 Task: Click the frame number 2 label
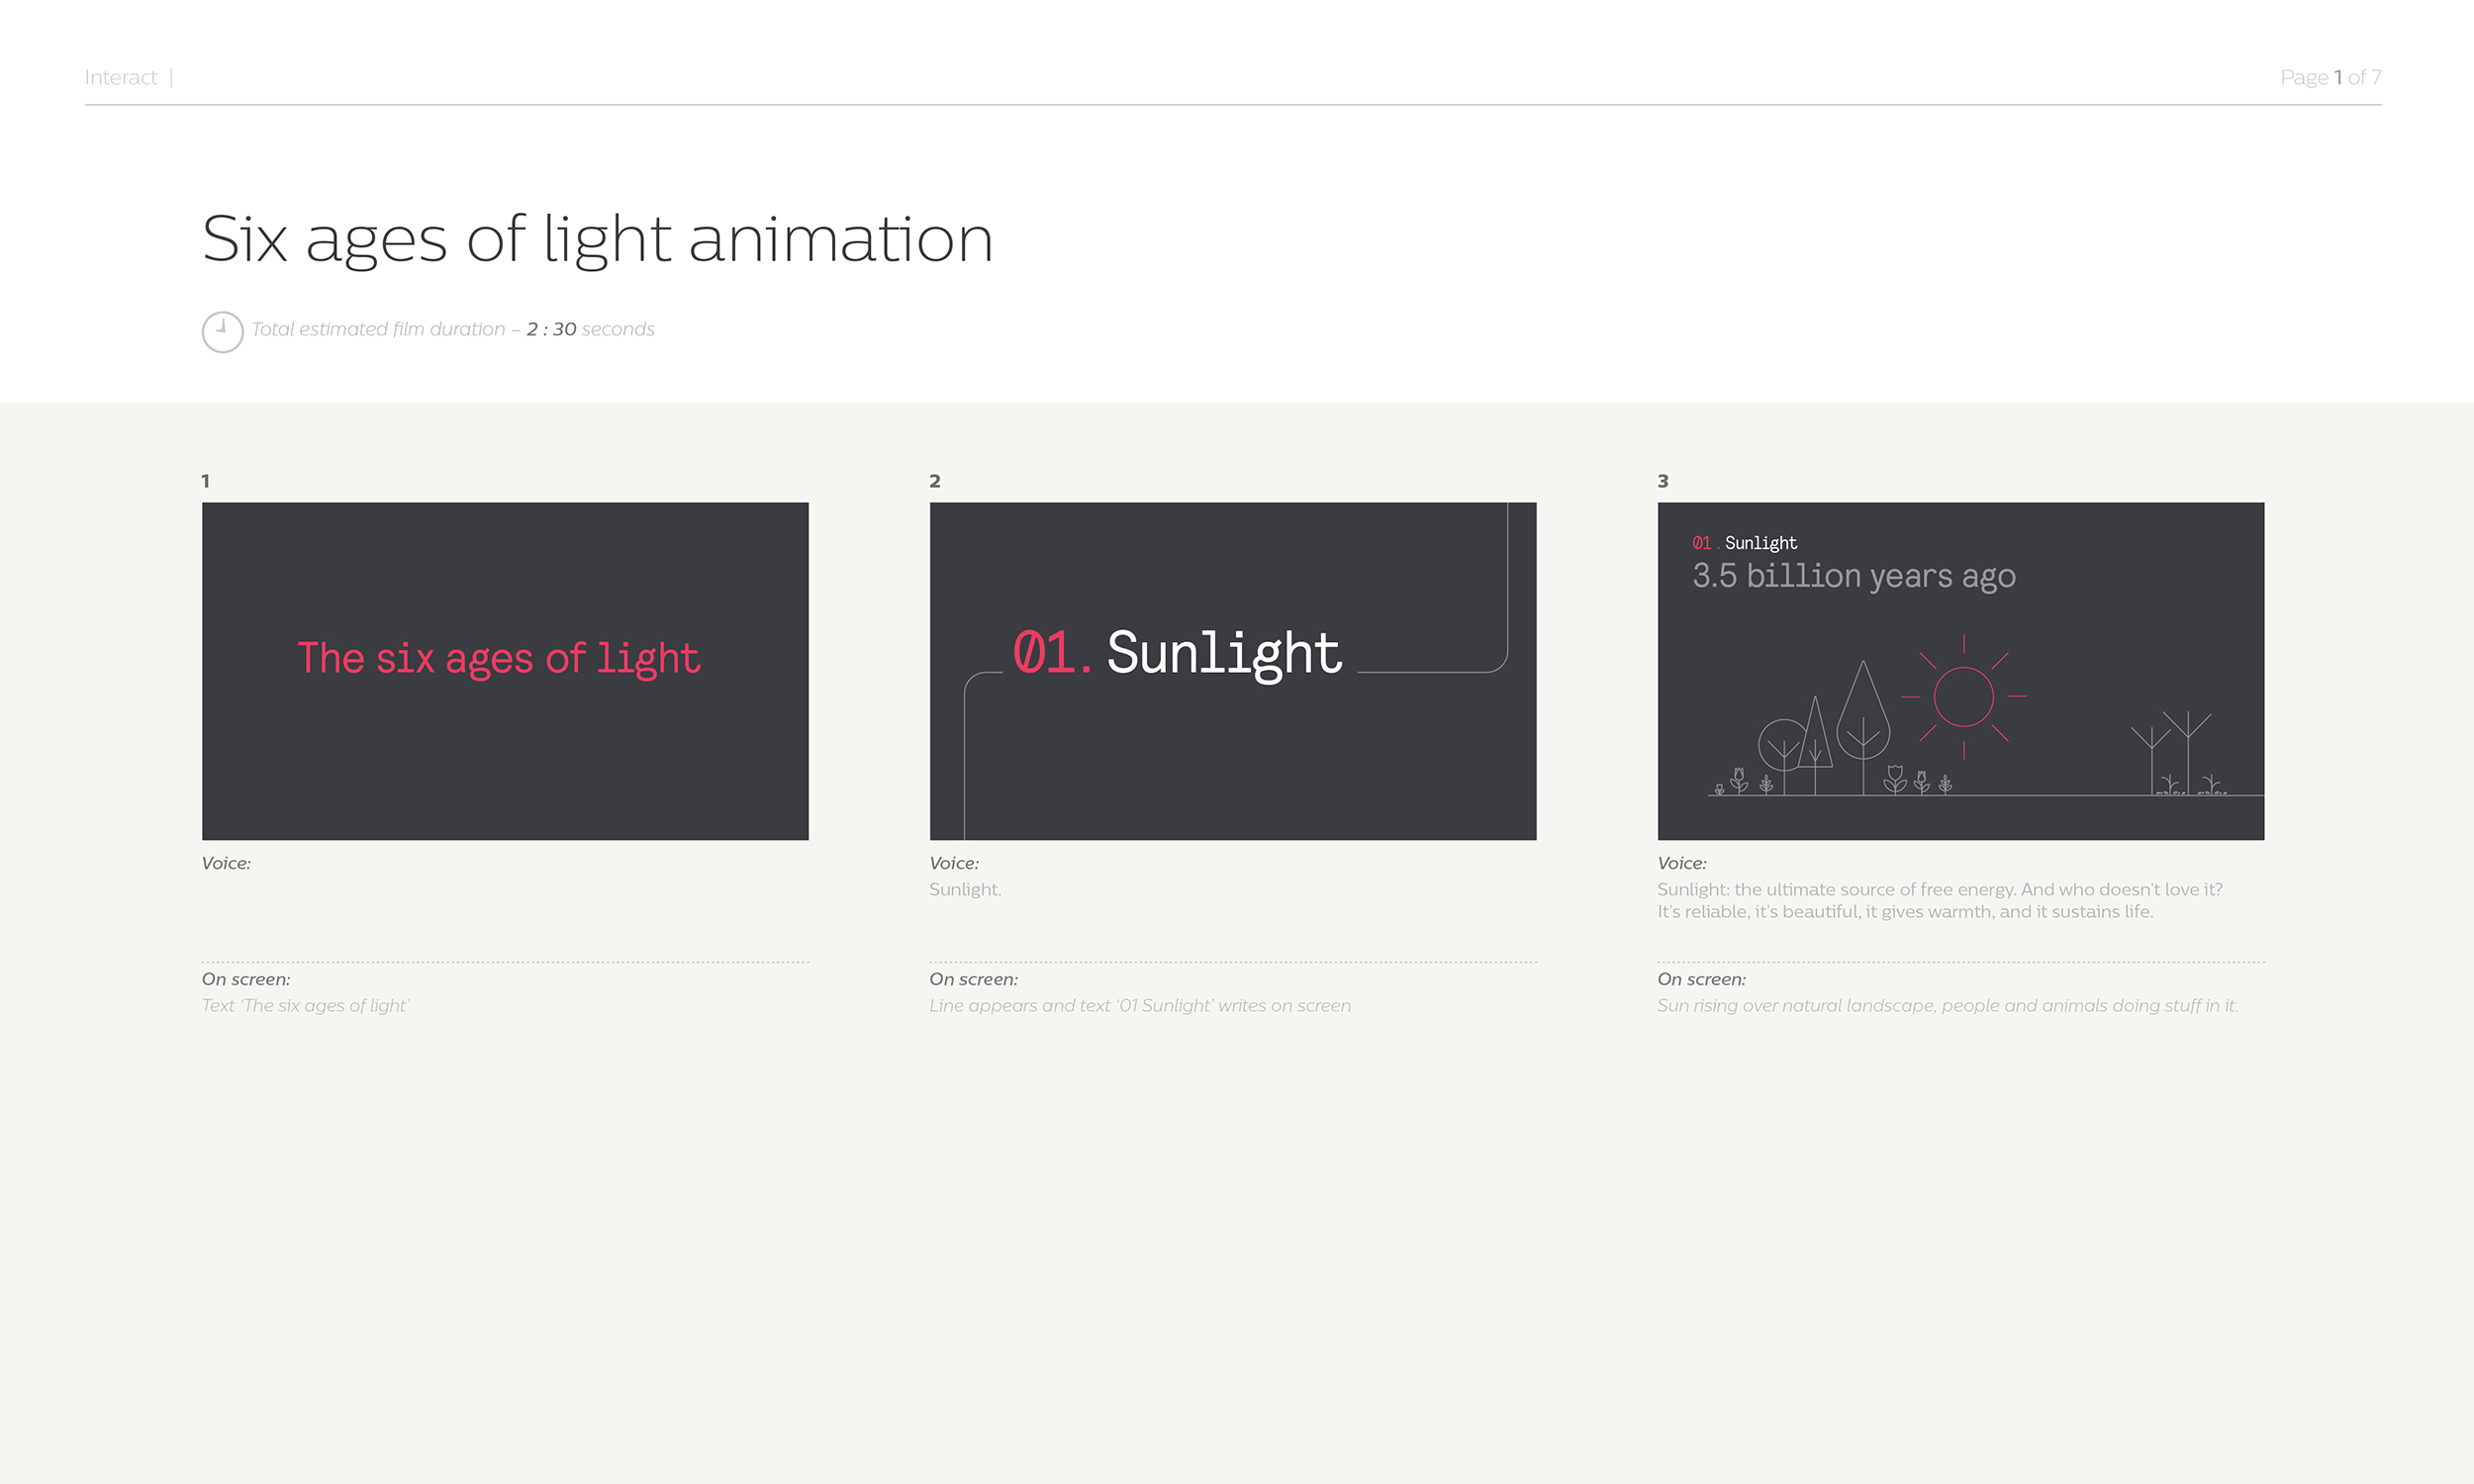coord(934,481)
